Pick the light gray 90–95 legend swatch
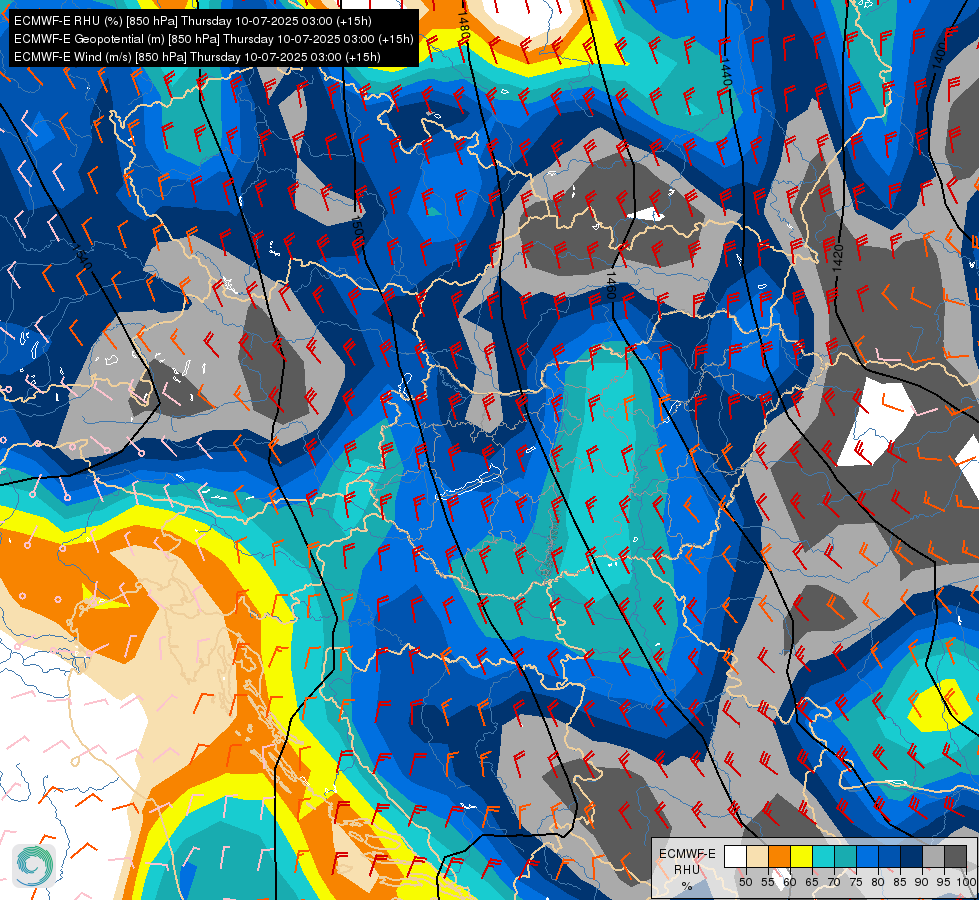The image size is (979, 900). pos(933,856)
